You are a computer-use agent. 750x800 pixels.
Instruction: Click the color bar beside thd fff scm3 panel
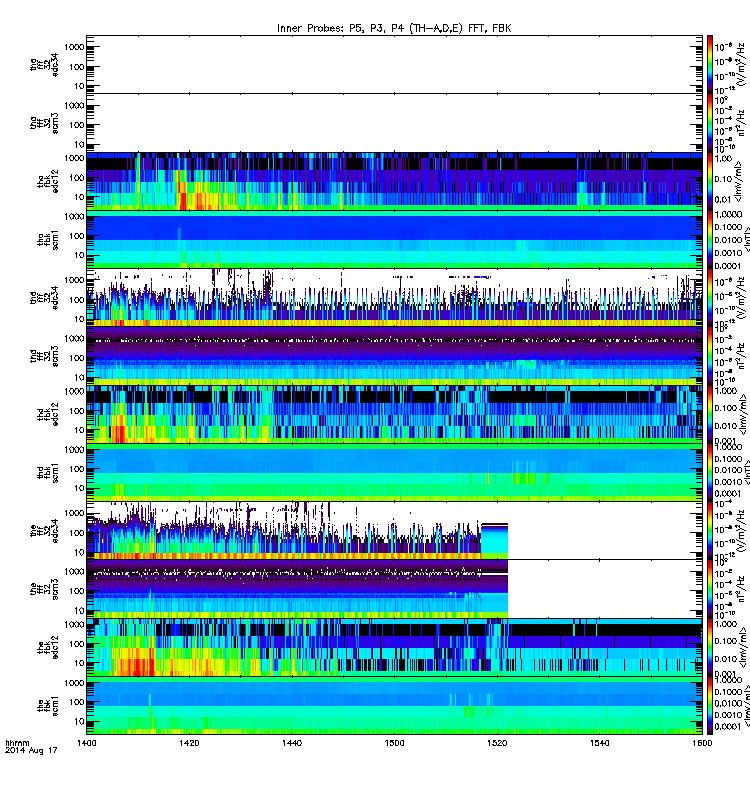710,356
